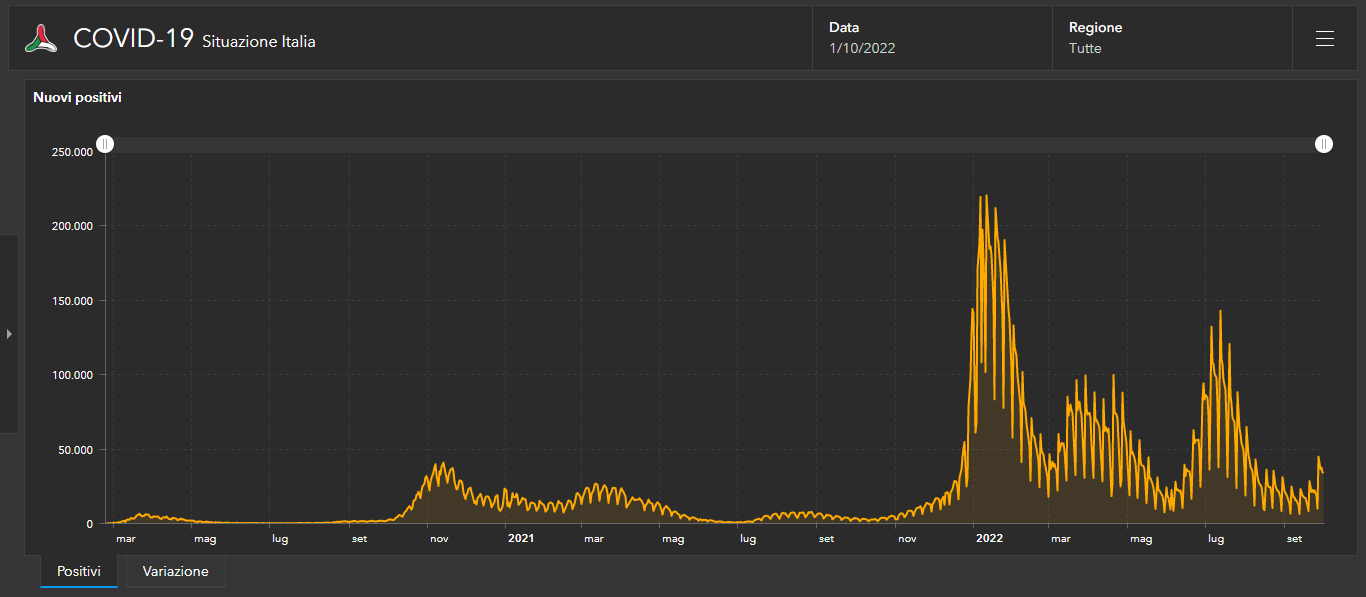Click the 2021 label on the time axis
This screenshot has height=597, width=1366.
point(520,539)
